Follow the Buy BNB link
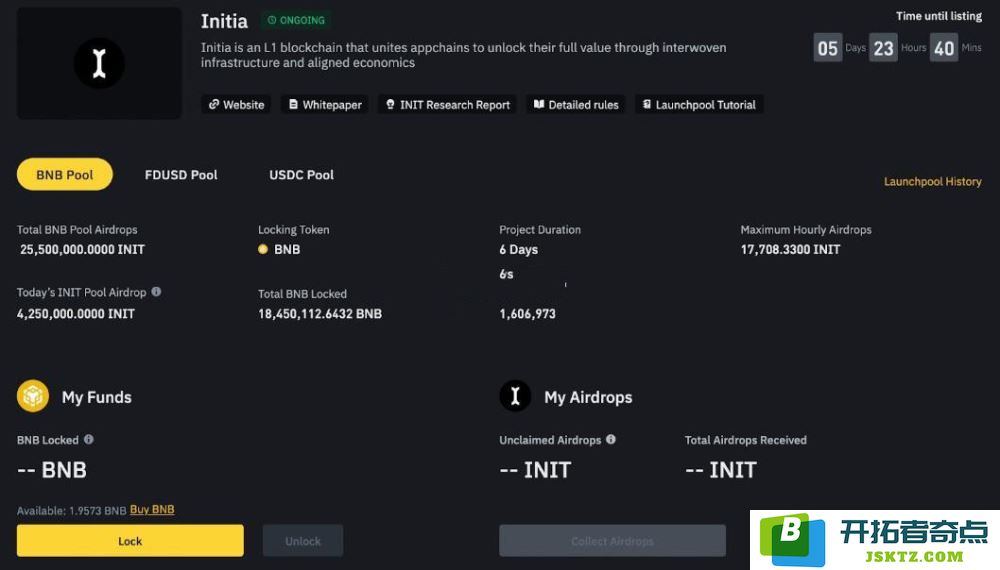The width and height of the screenshot is (1000, 570). (152, 509)
